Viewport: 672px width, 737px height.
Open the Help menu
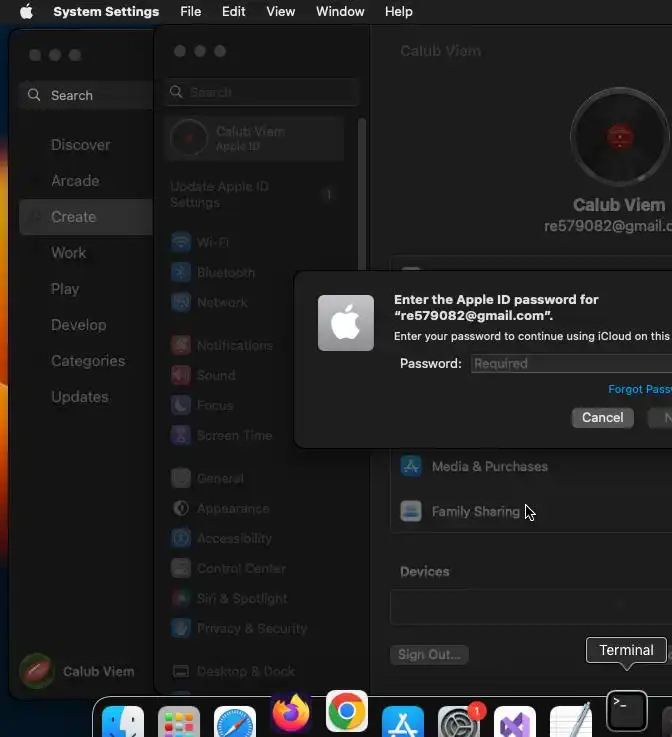(399, 11)
